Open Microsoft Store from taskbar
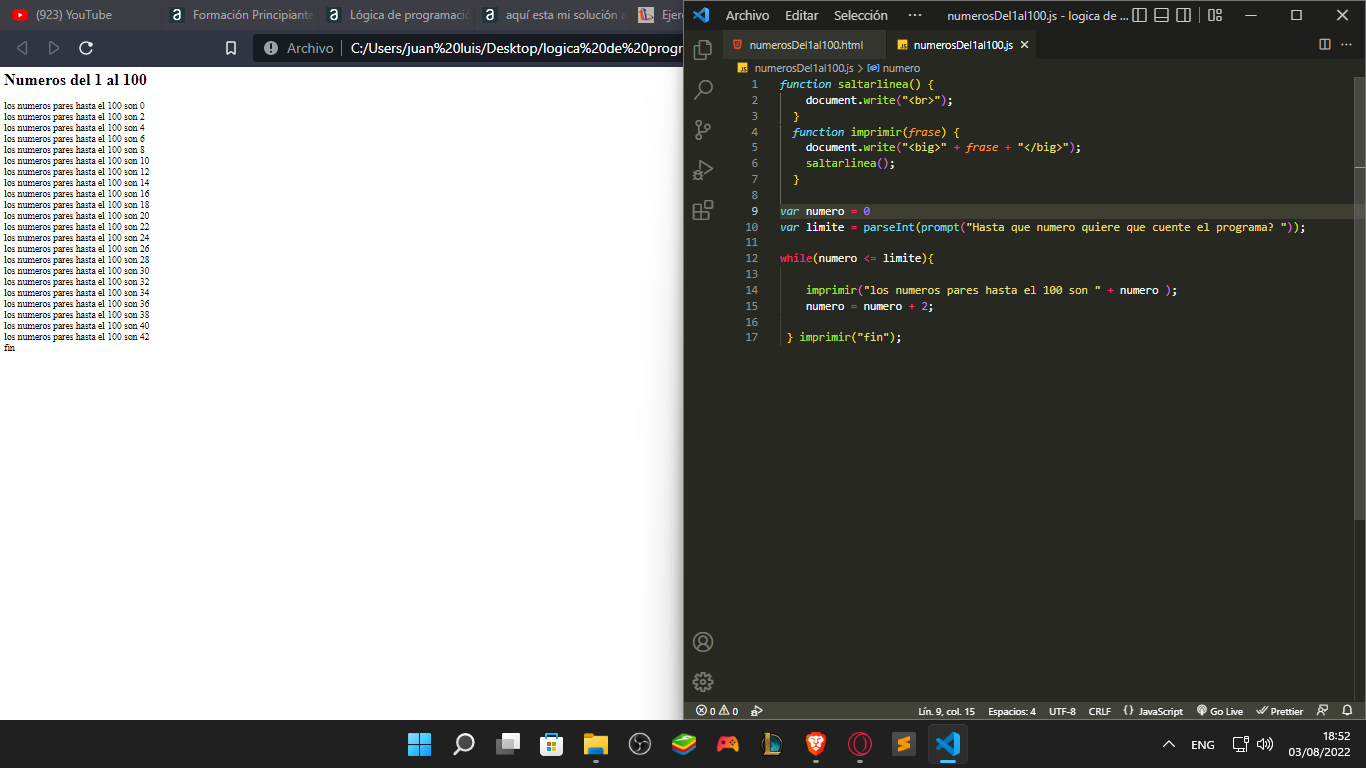1366x768 pixels. point(552,744)
